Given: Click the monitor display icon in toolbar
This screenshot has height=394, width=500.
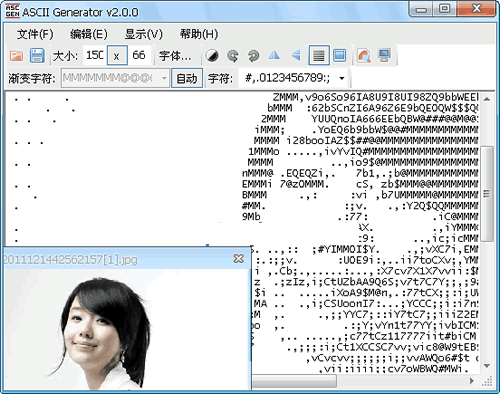Looking at the screenshot, I should (385, 55).
